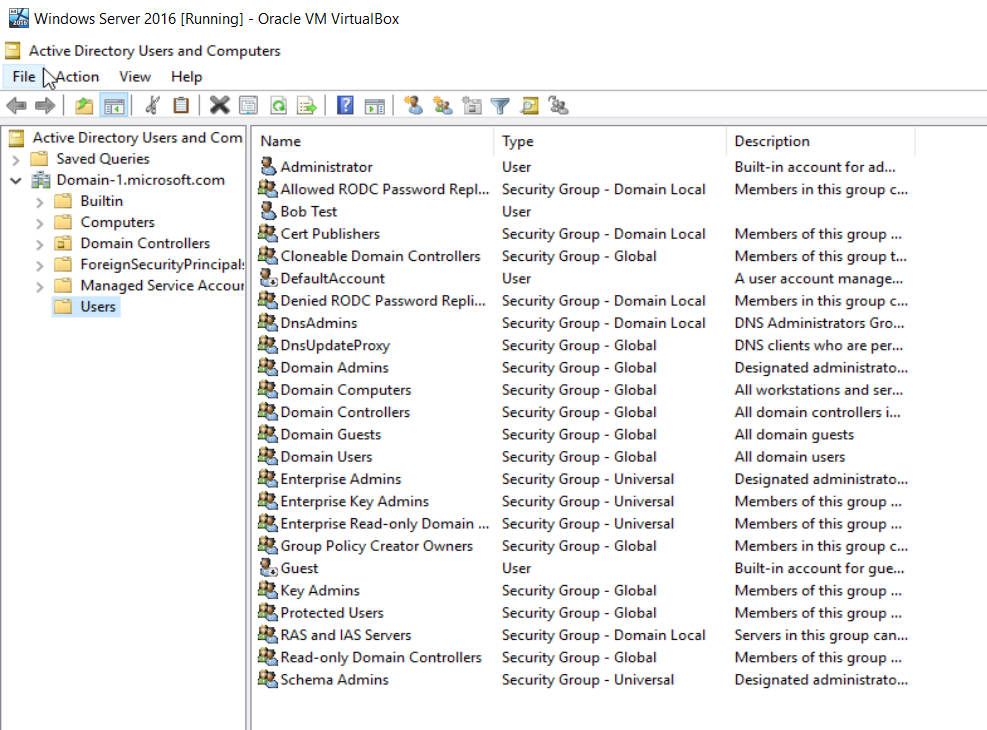Expand the Saved Queries node
This screenshot has height=730, width=987.
16,160
